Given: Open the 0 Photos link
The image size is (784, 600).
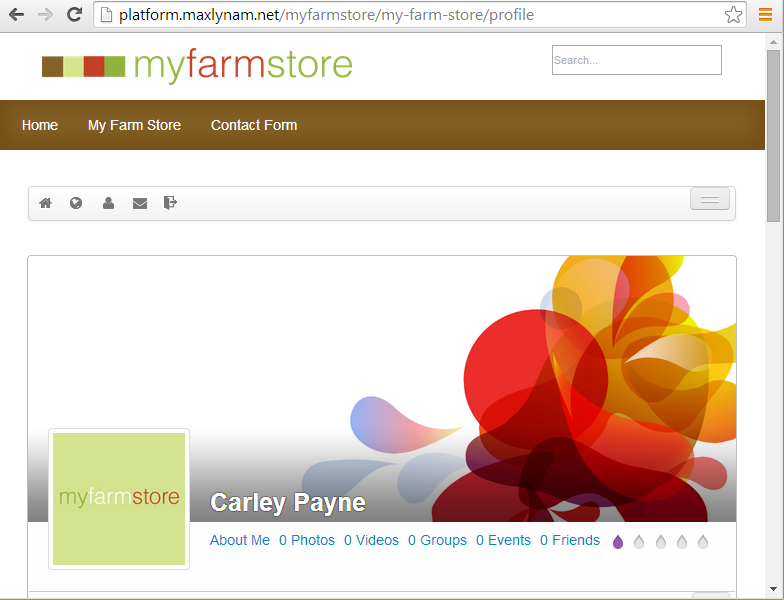Looking at the screenshot, I should [x=307, y=540].
